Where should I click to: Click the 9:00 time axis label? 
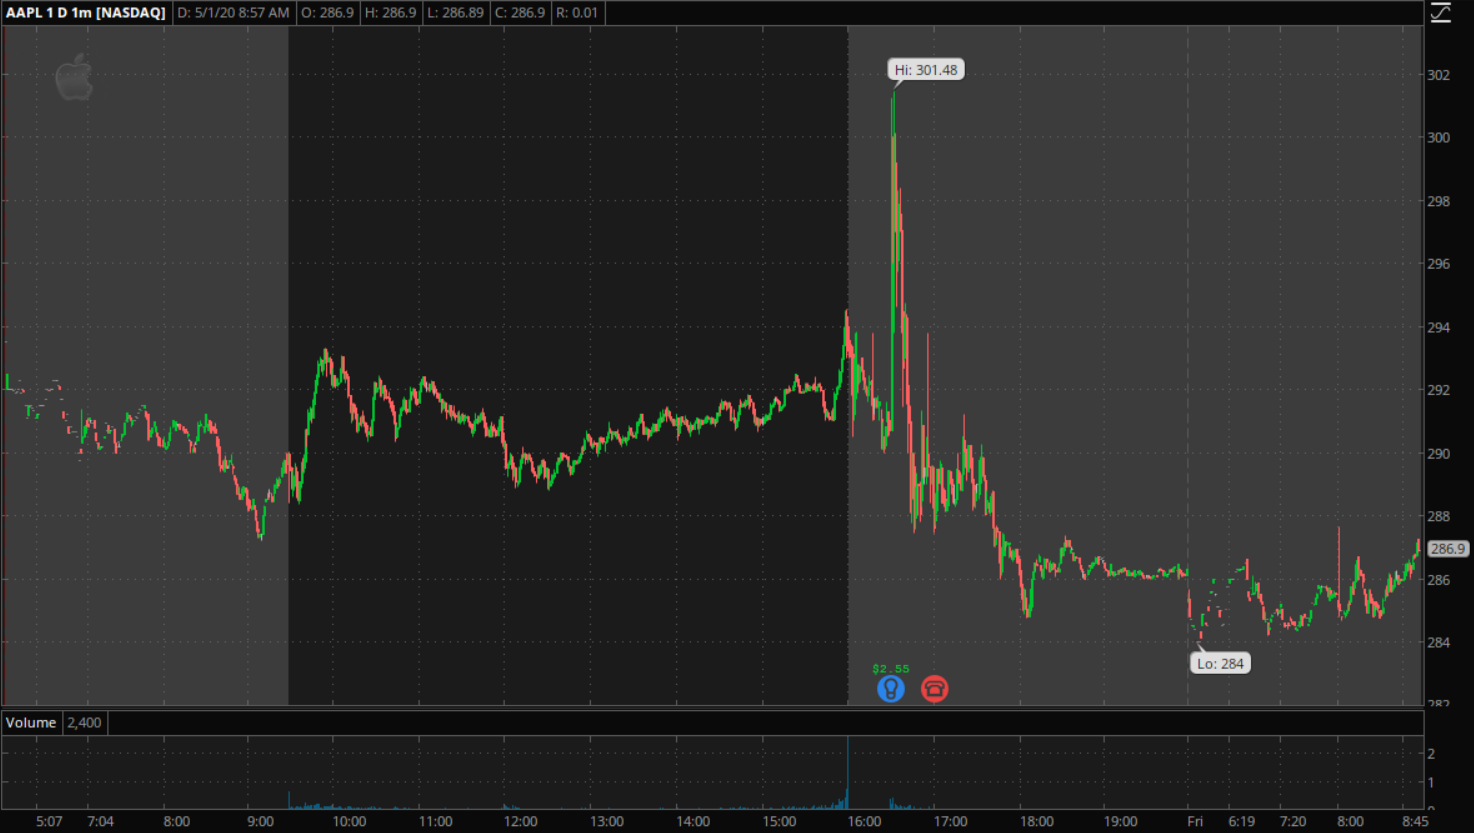(260, 822)
